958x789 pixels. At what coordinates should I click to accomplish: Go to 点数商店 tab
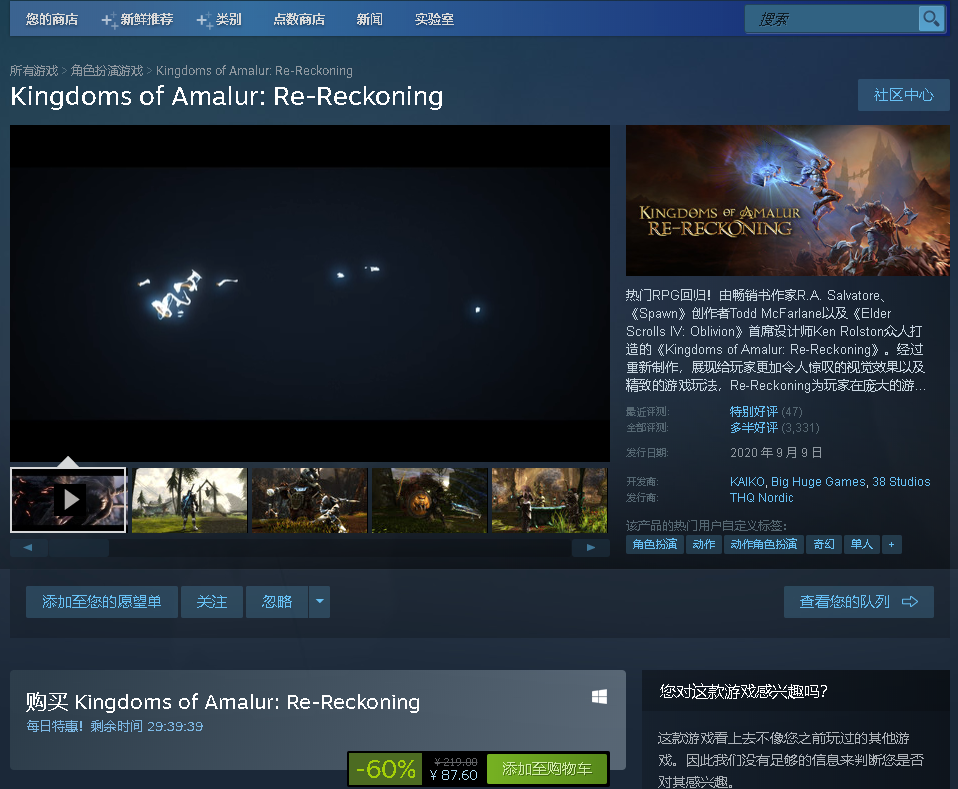pyautogui.click(x=299, y=20)
